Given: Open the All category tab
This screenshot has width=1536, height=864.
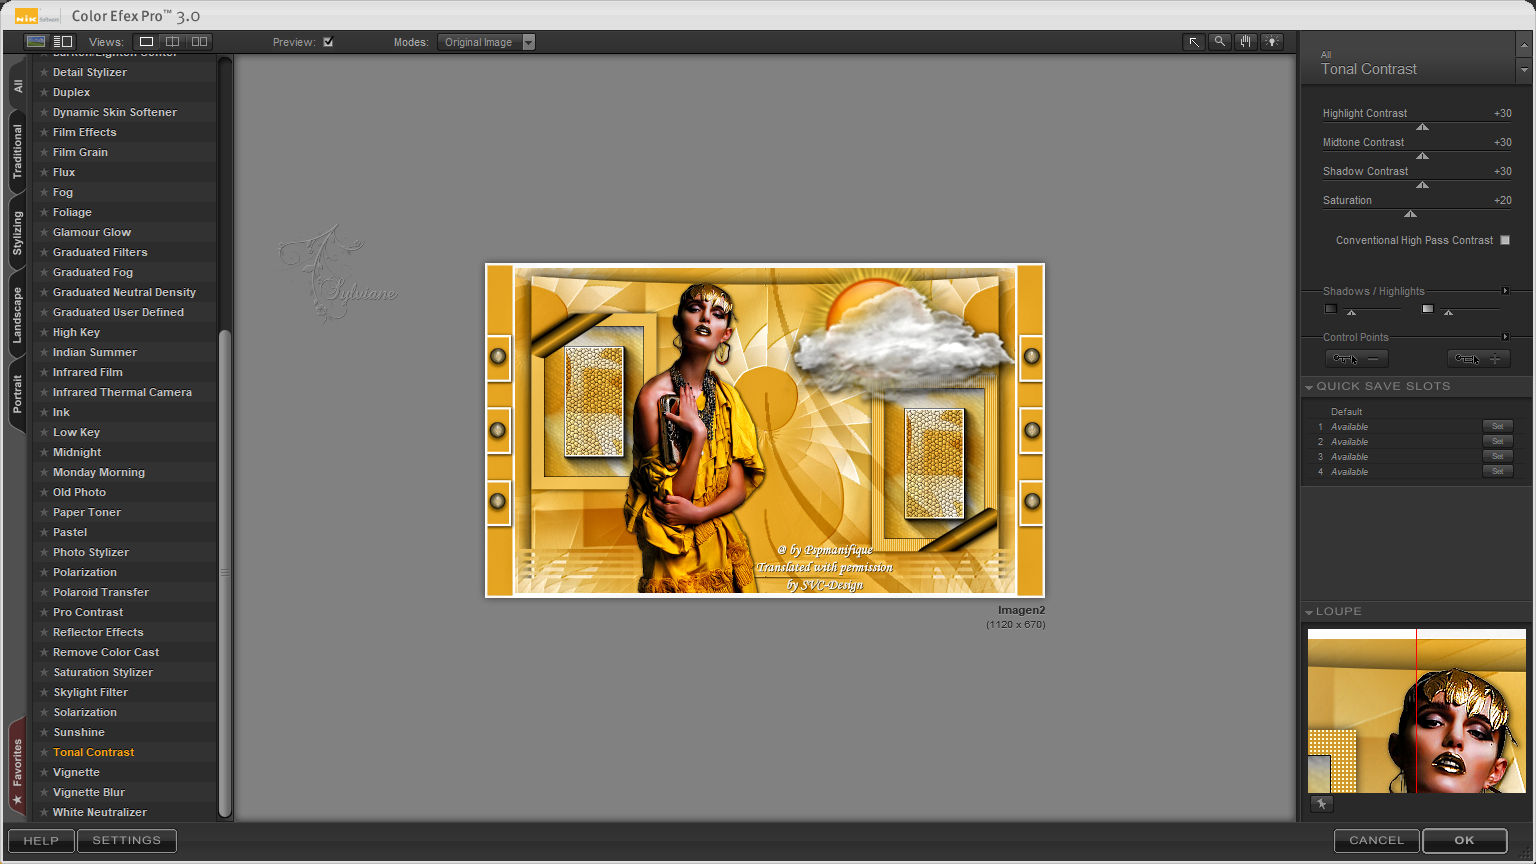Looking at the screenshot, I should 17,87.
